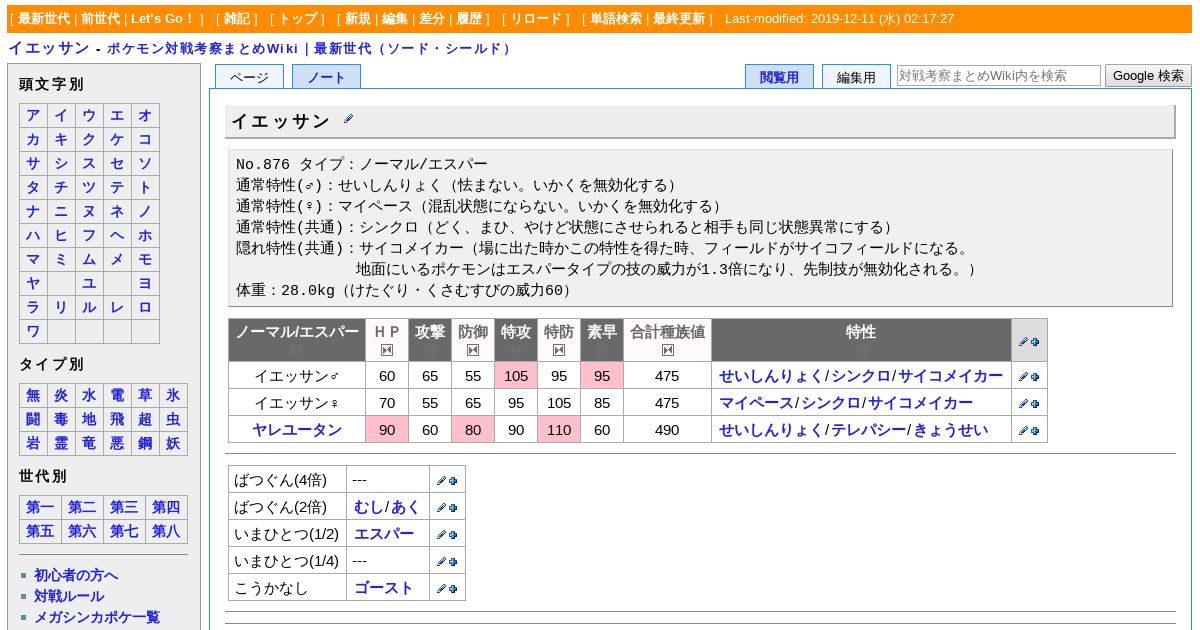
Task: Click plus icon in ばつぐん(2倍) row
Action: [x=453, y=508]
